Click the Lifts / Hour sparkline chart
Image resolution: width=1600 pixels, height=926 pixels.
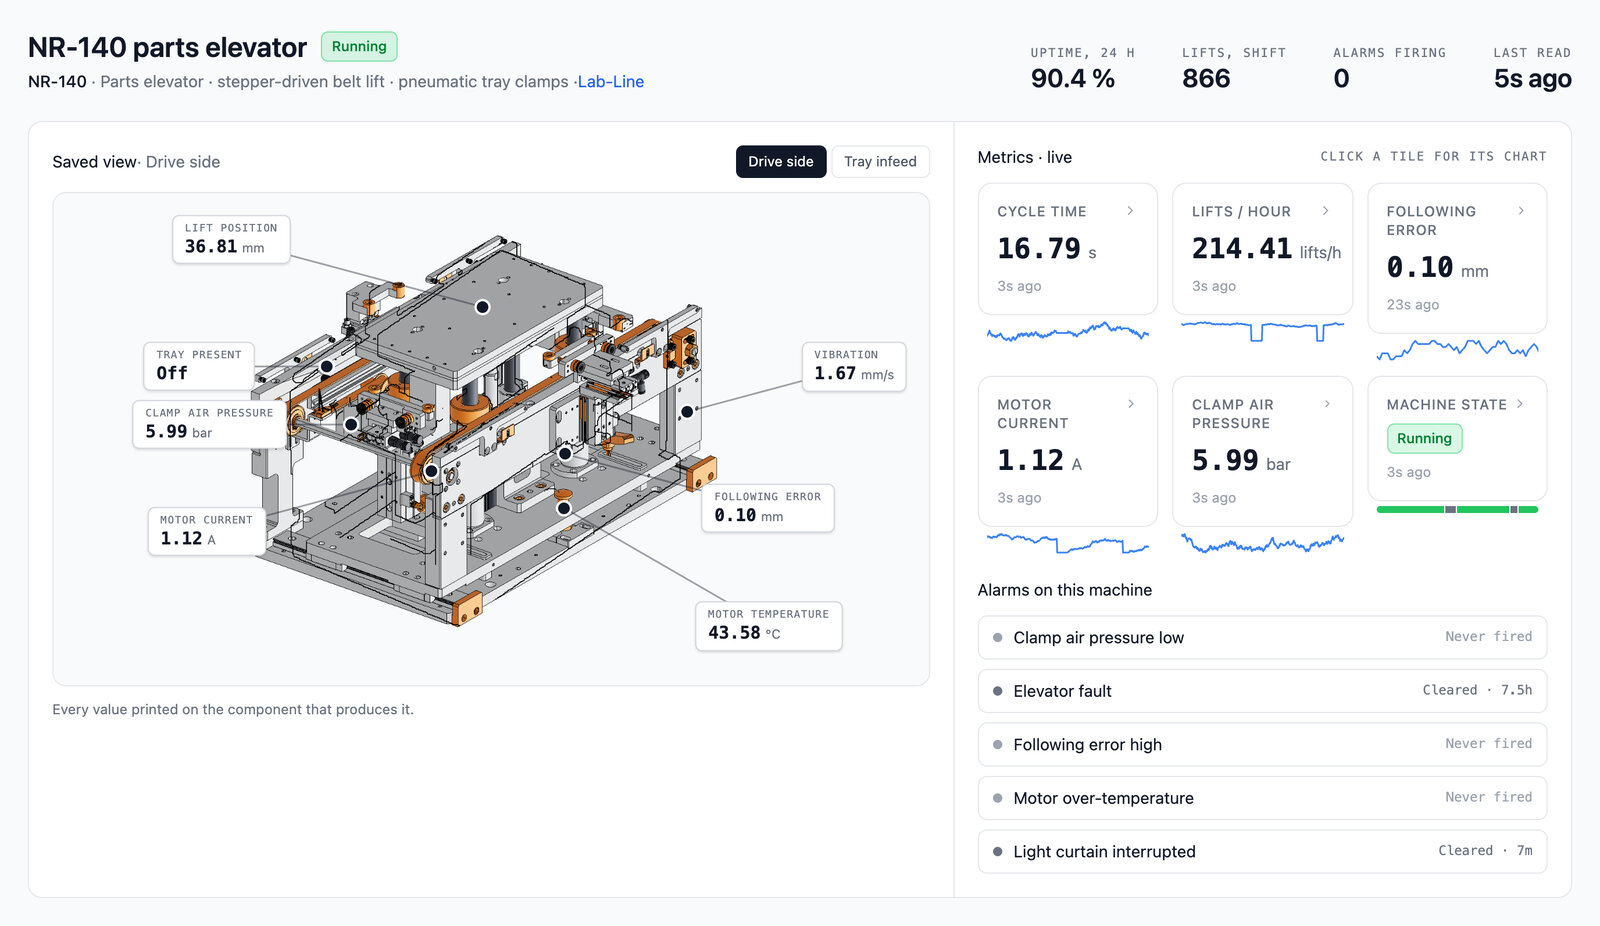(1262, 331)
